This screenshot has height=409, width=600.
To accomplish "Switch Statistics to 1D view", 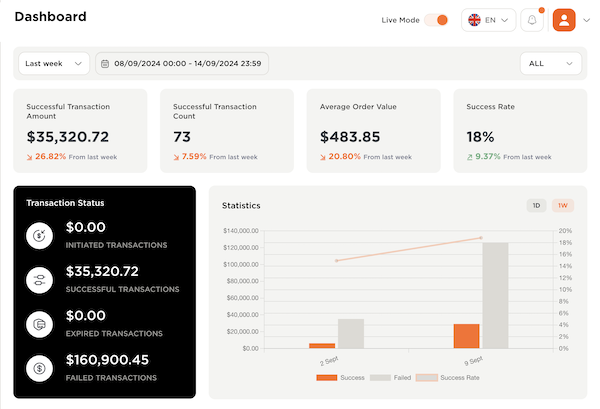I will (x=536, y=205).
